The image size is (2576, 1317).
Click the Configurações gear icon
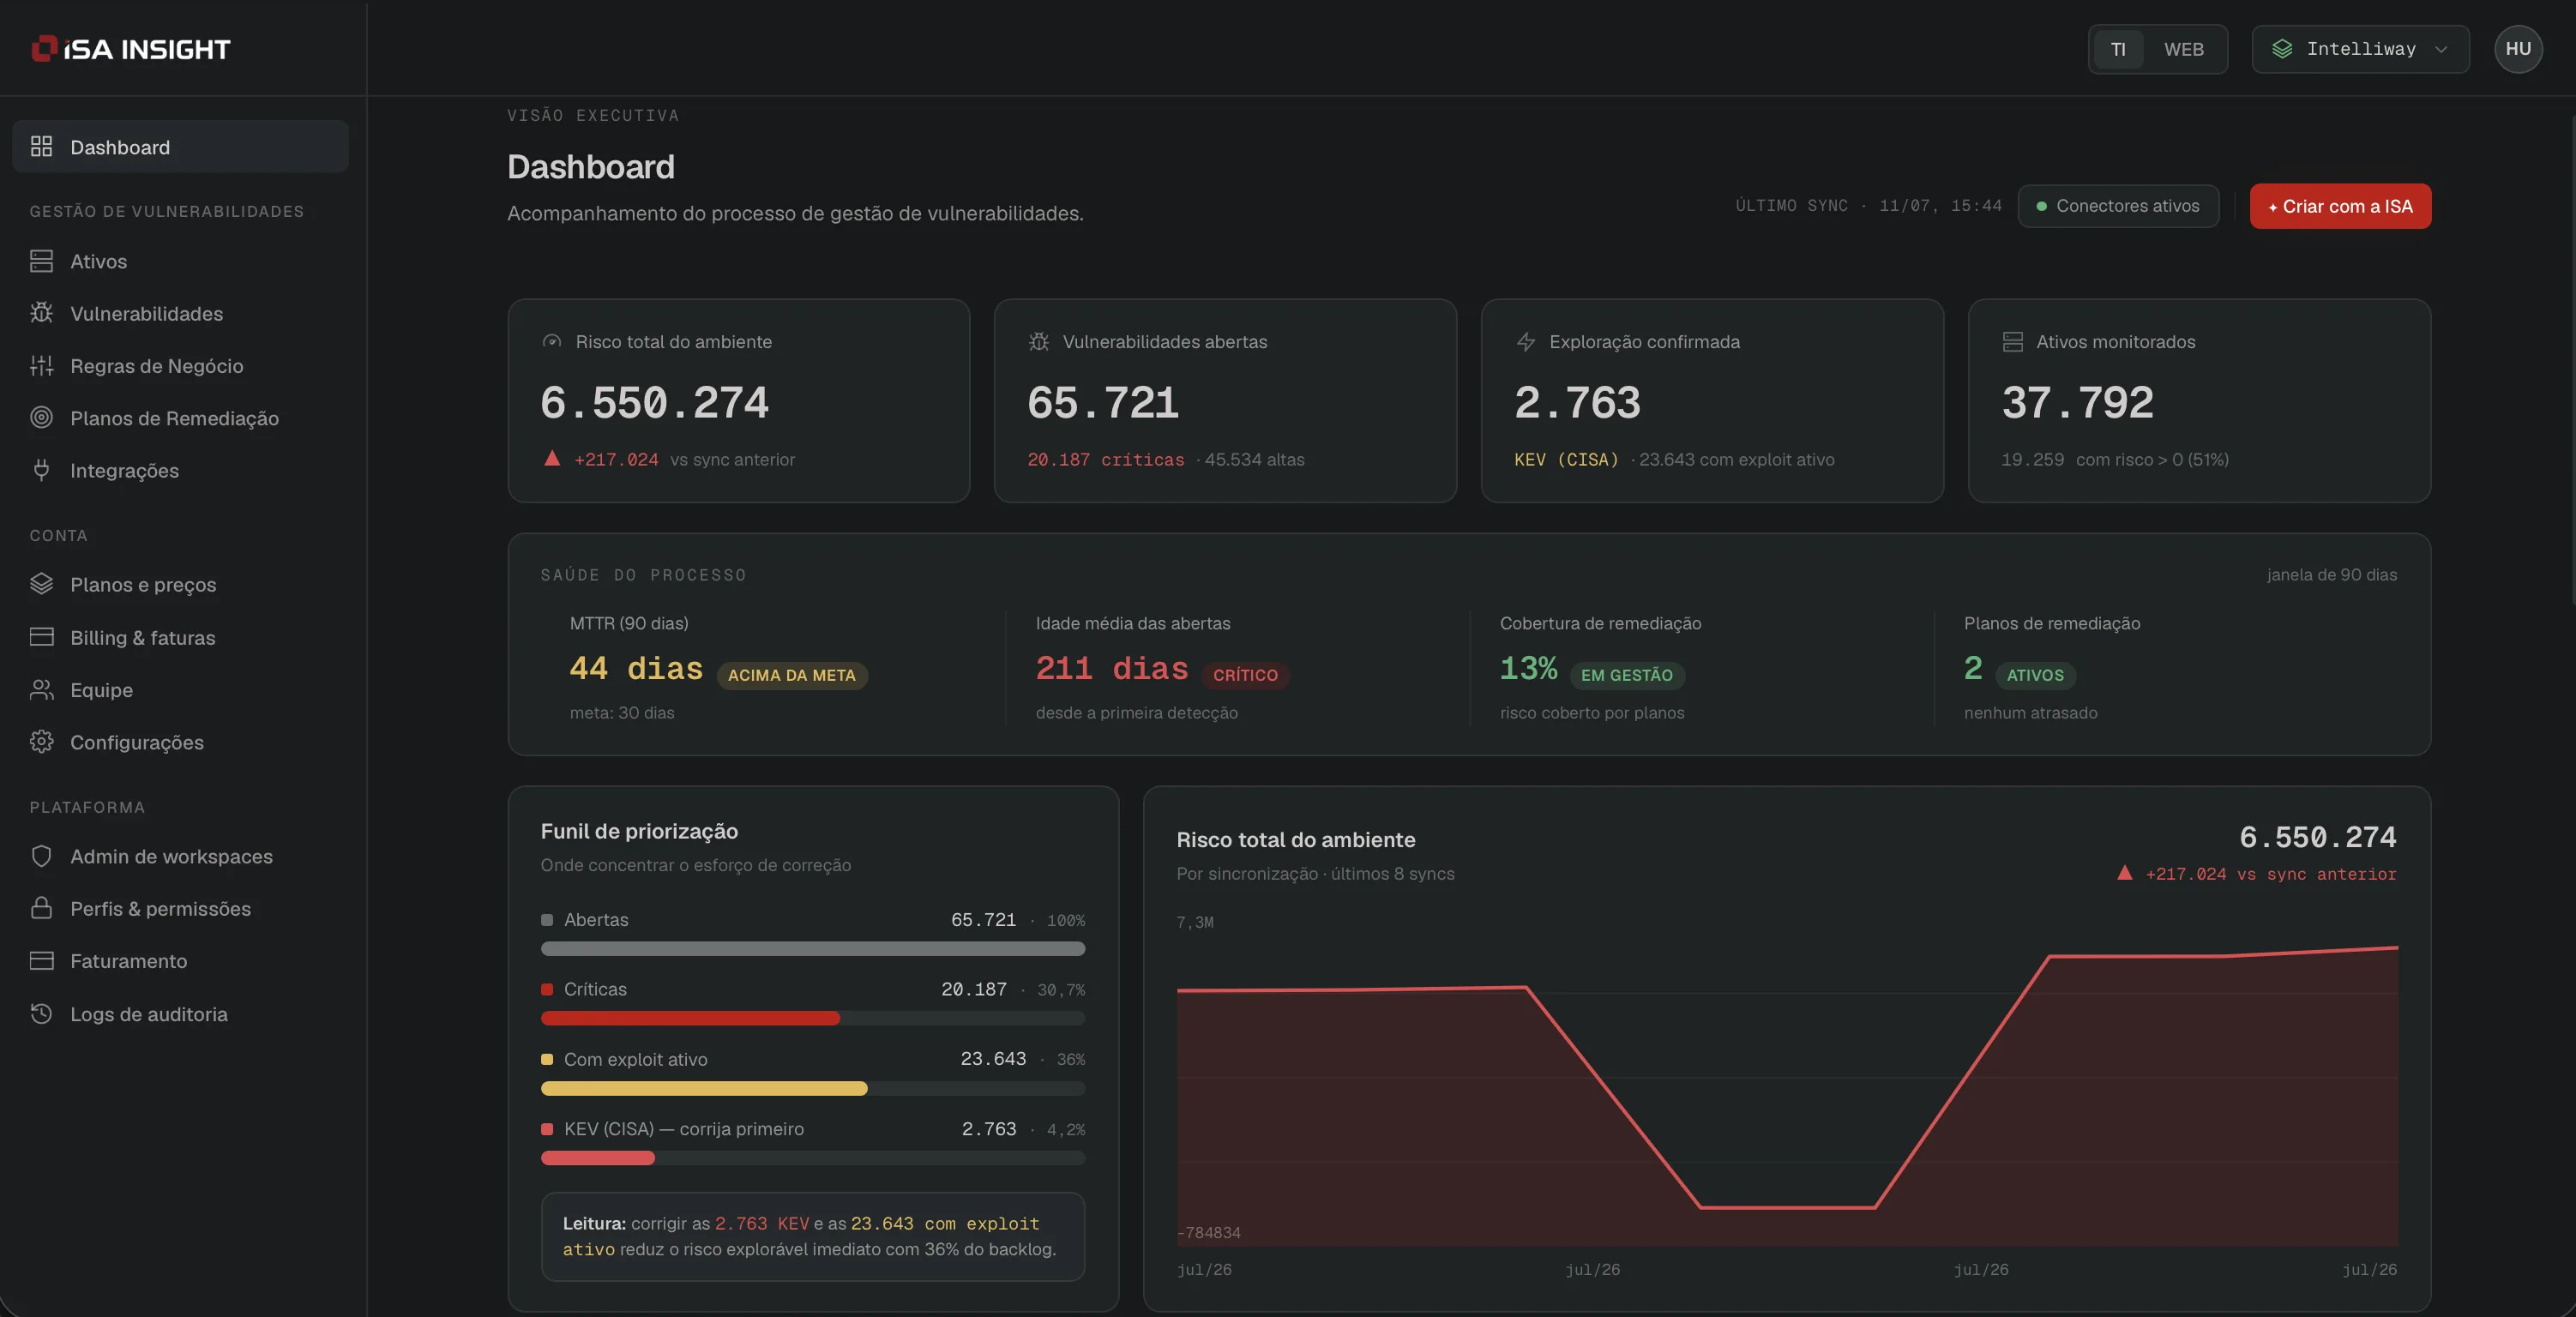pyautogui.click(x=41, y=742)
